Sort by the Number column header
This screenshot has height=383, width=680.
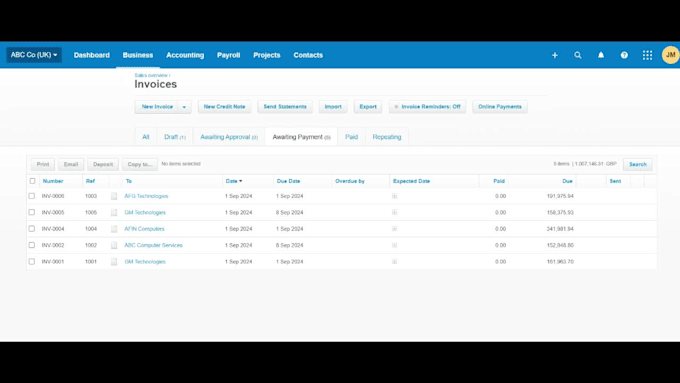(x=53, y=181)
